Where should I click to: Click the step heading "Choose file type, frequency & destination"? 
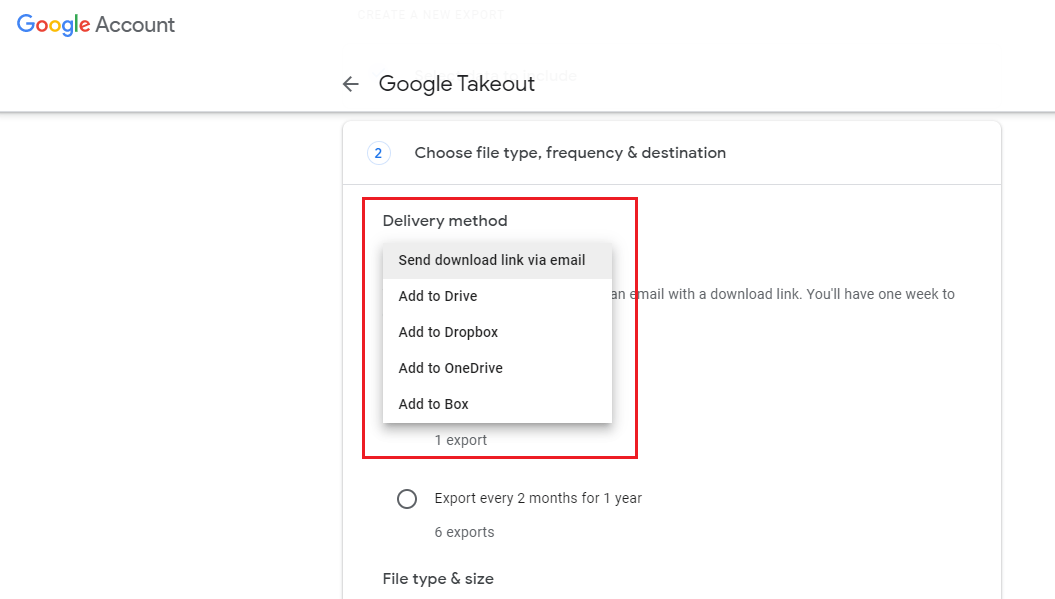coord(570,152)
